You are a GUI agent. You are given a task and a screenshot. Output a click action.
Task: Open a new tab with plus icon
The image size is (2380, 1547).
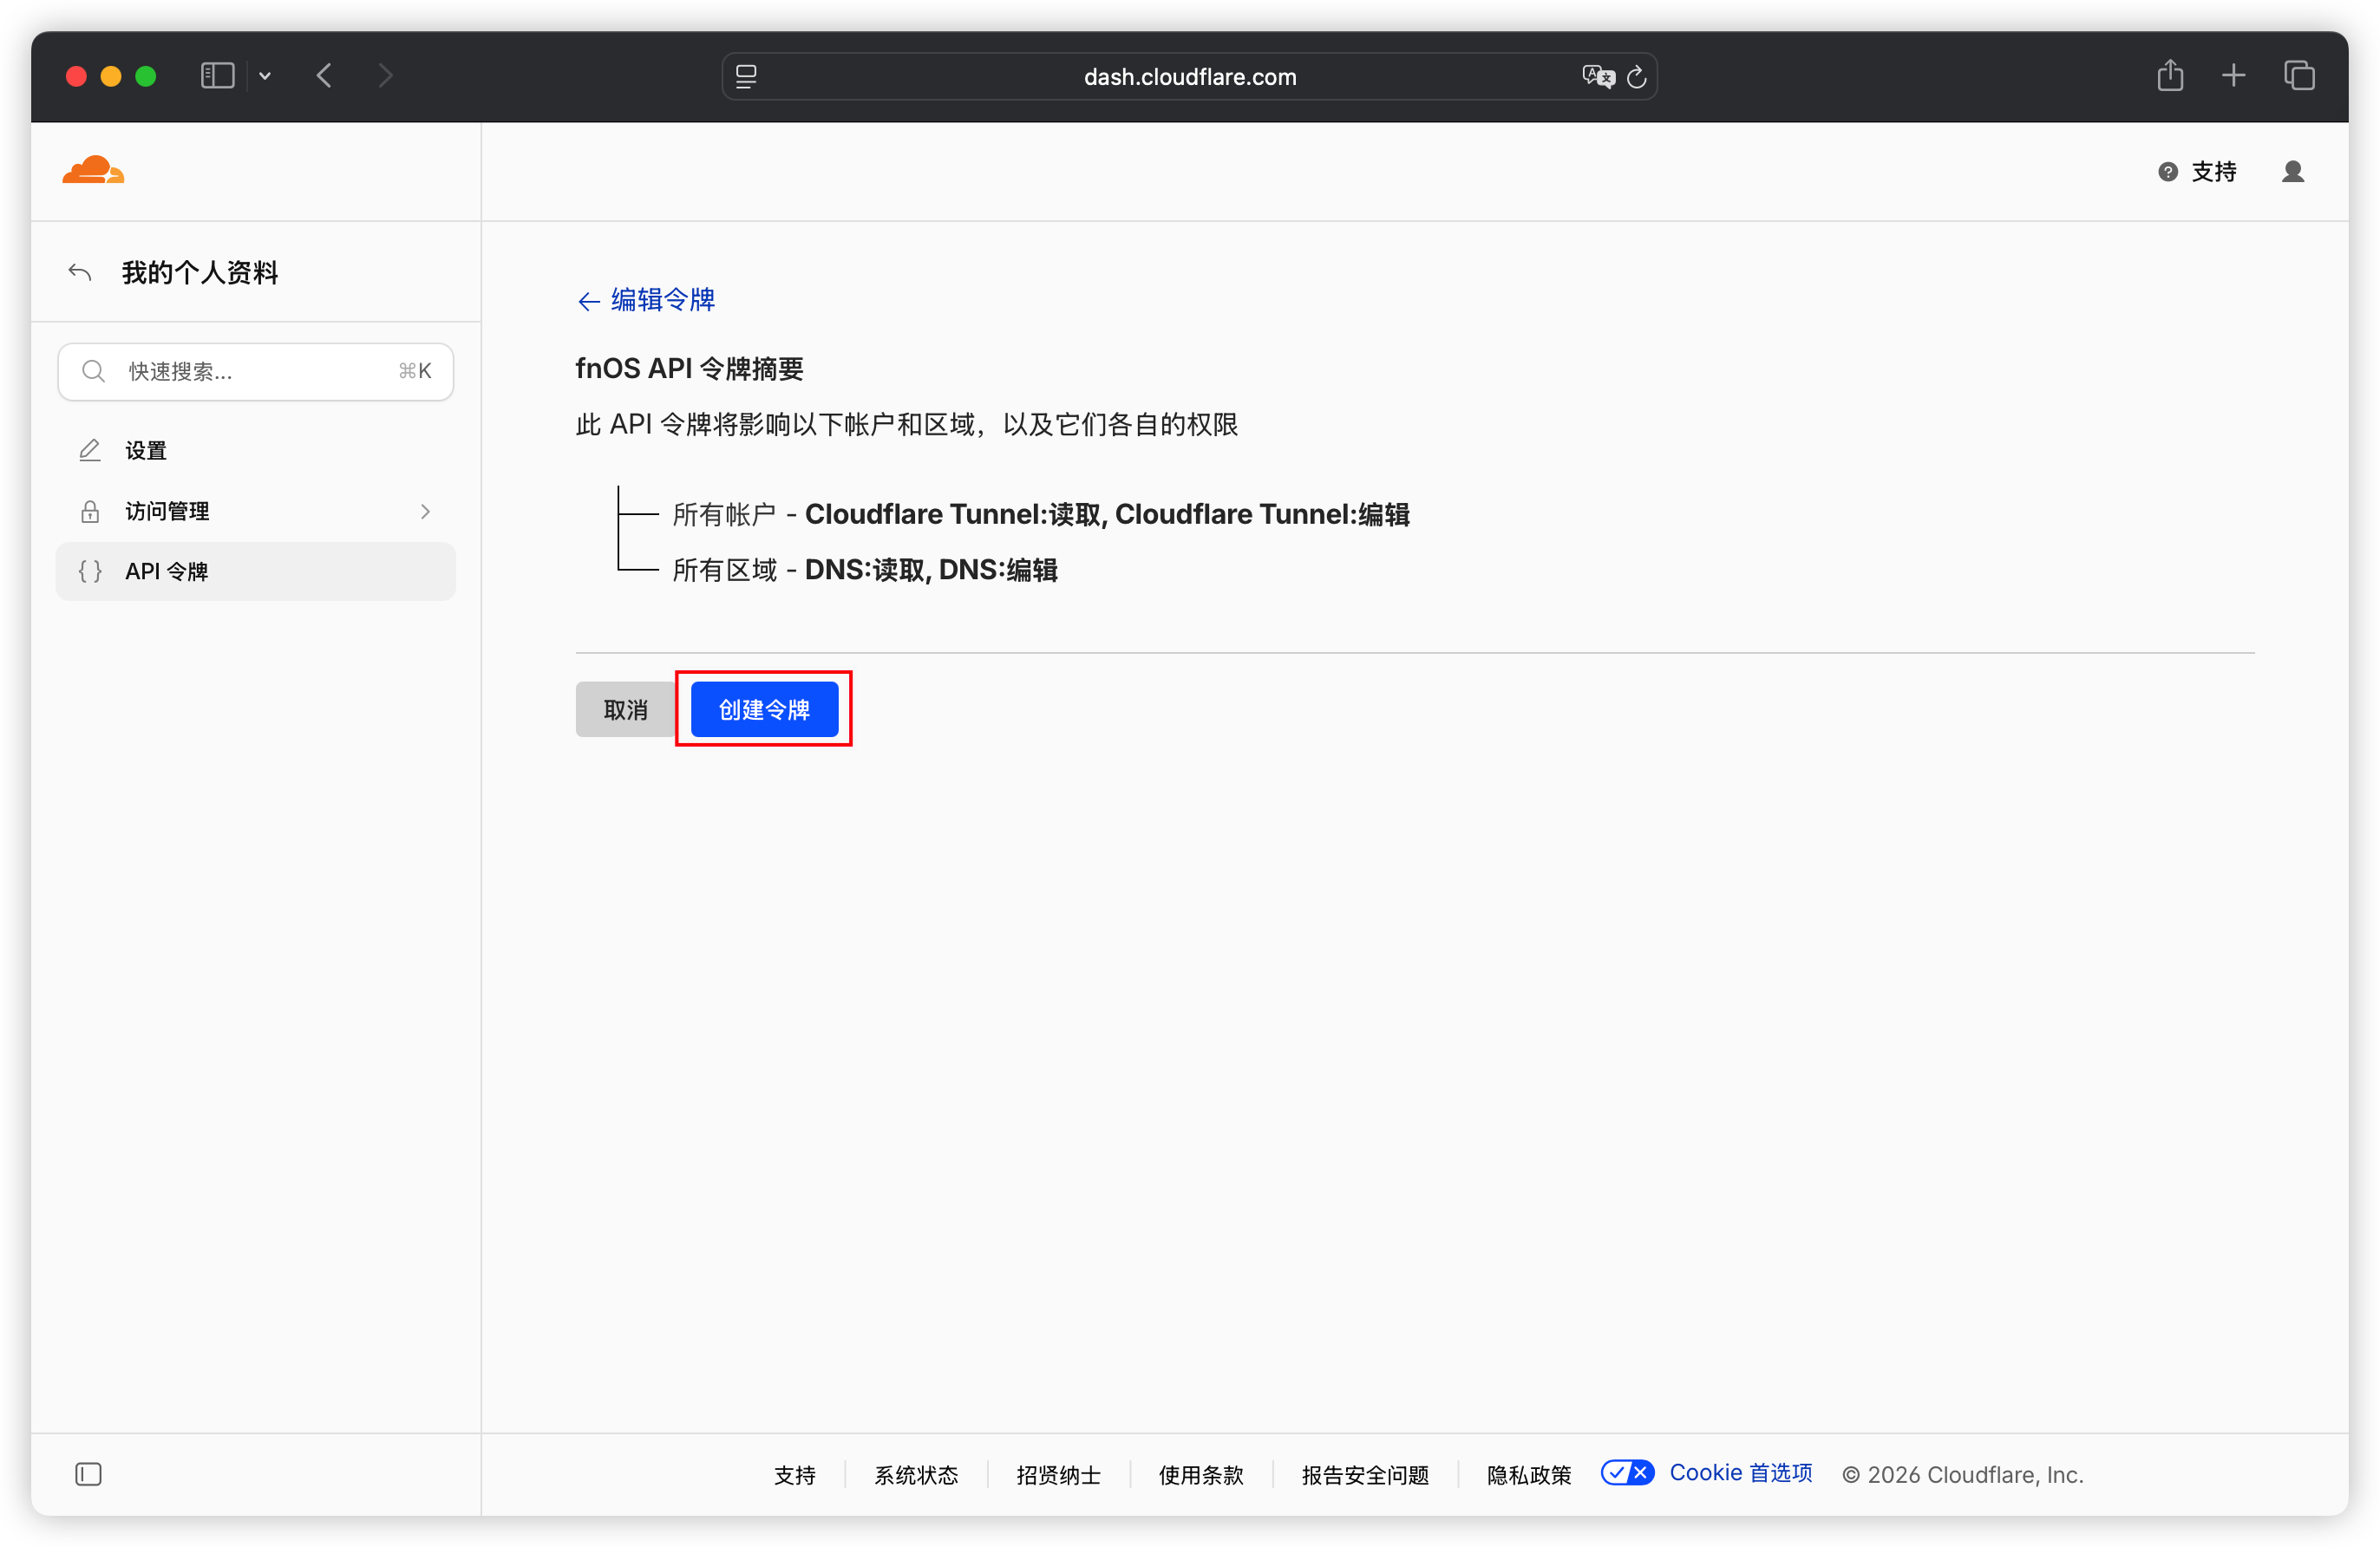2233,76
